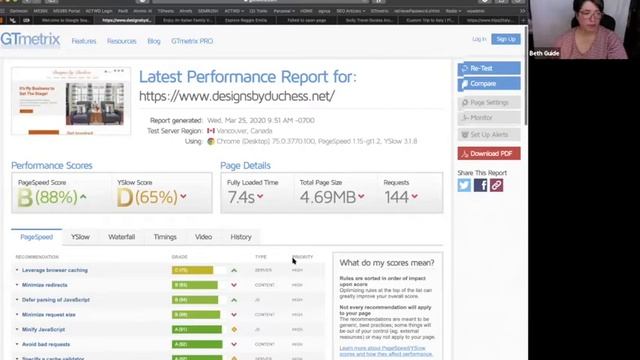The width and height of the screenshot is (640, 360).
Task: Click down arrow beside Minimize redirects
Action: 234,285
